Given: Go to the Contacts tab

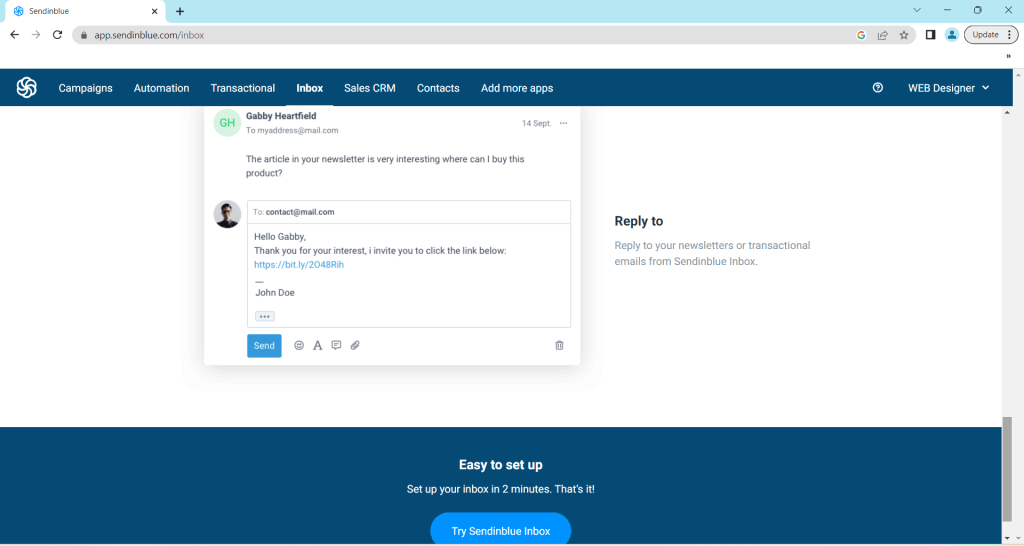Looking at the screenshot, I should tap(438, 88).
